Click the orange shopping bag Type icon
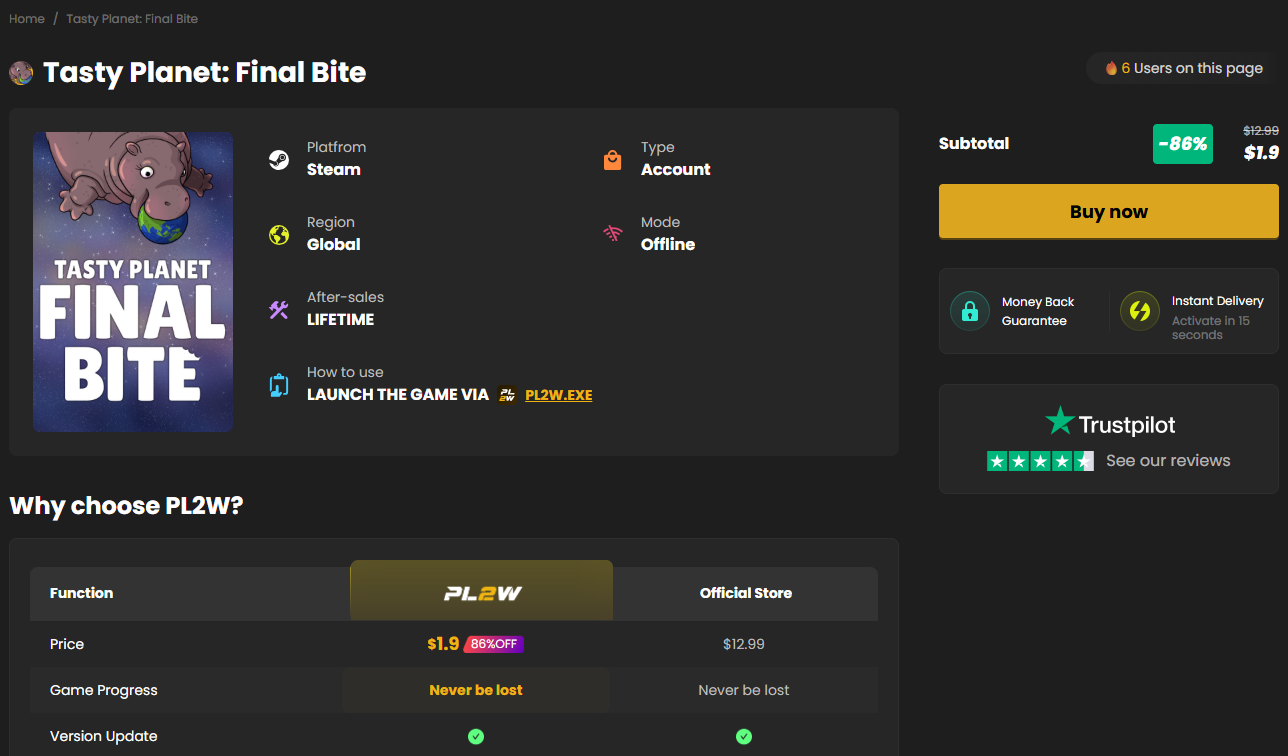Screen dimensions: 1288x756 coord(613,160)
